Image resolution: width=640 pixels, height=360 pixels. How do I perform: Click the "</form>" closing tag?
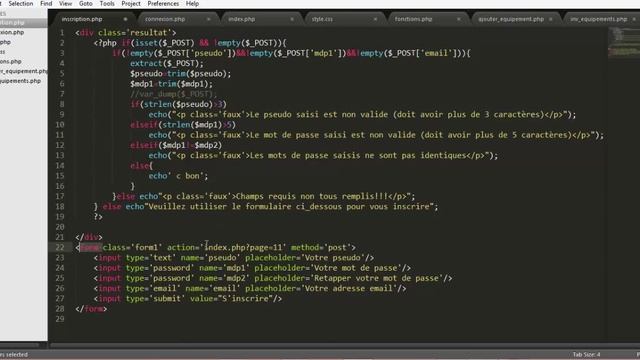coord(91,309)
